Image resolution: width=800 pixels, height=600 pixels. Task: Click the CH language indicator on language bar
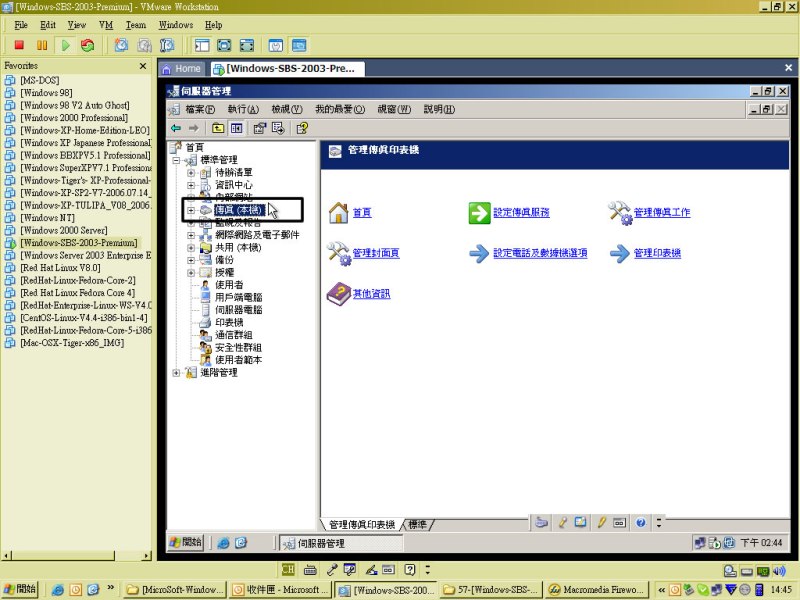tap(288, 569)
